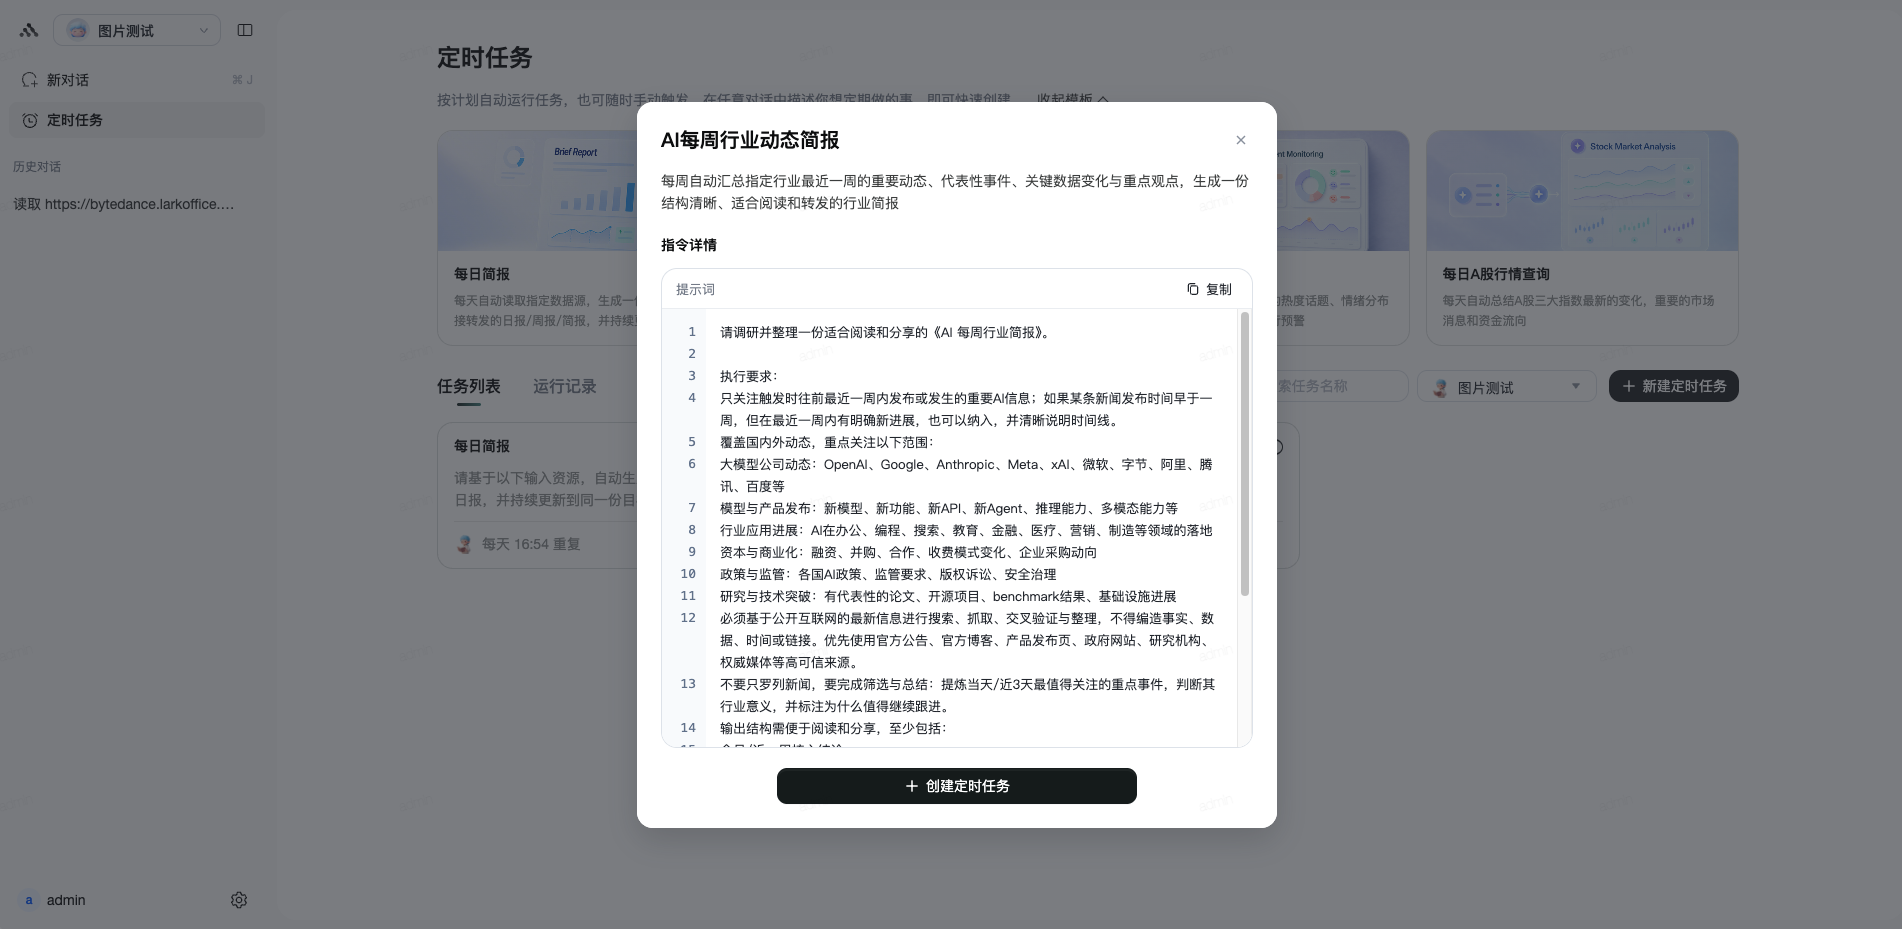Switch to the 运行记录 tab
This screenshot has width=1902, height=929.
click(564, 387)
